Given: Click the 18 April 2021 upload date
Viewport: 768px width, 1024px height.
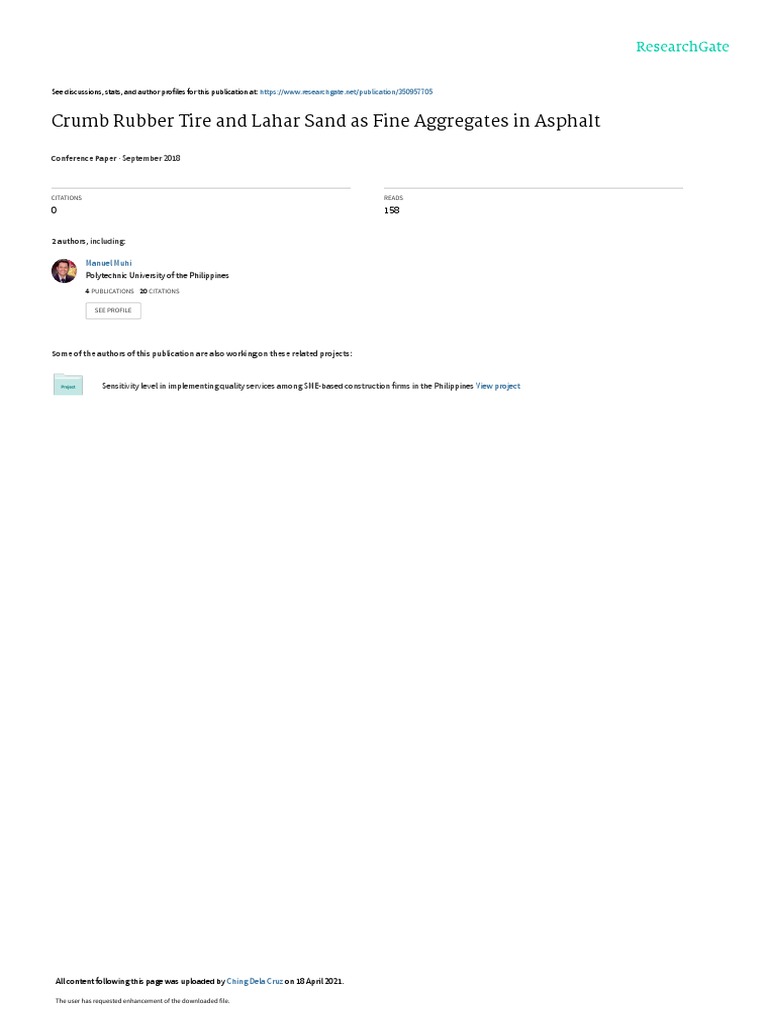Looking at the screenshot, I should tap(319, 981).
